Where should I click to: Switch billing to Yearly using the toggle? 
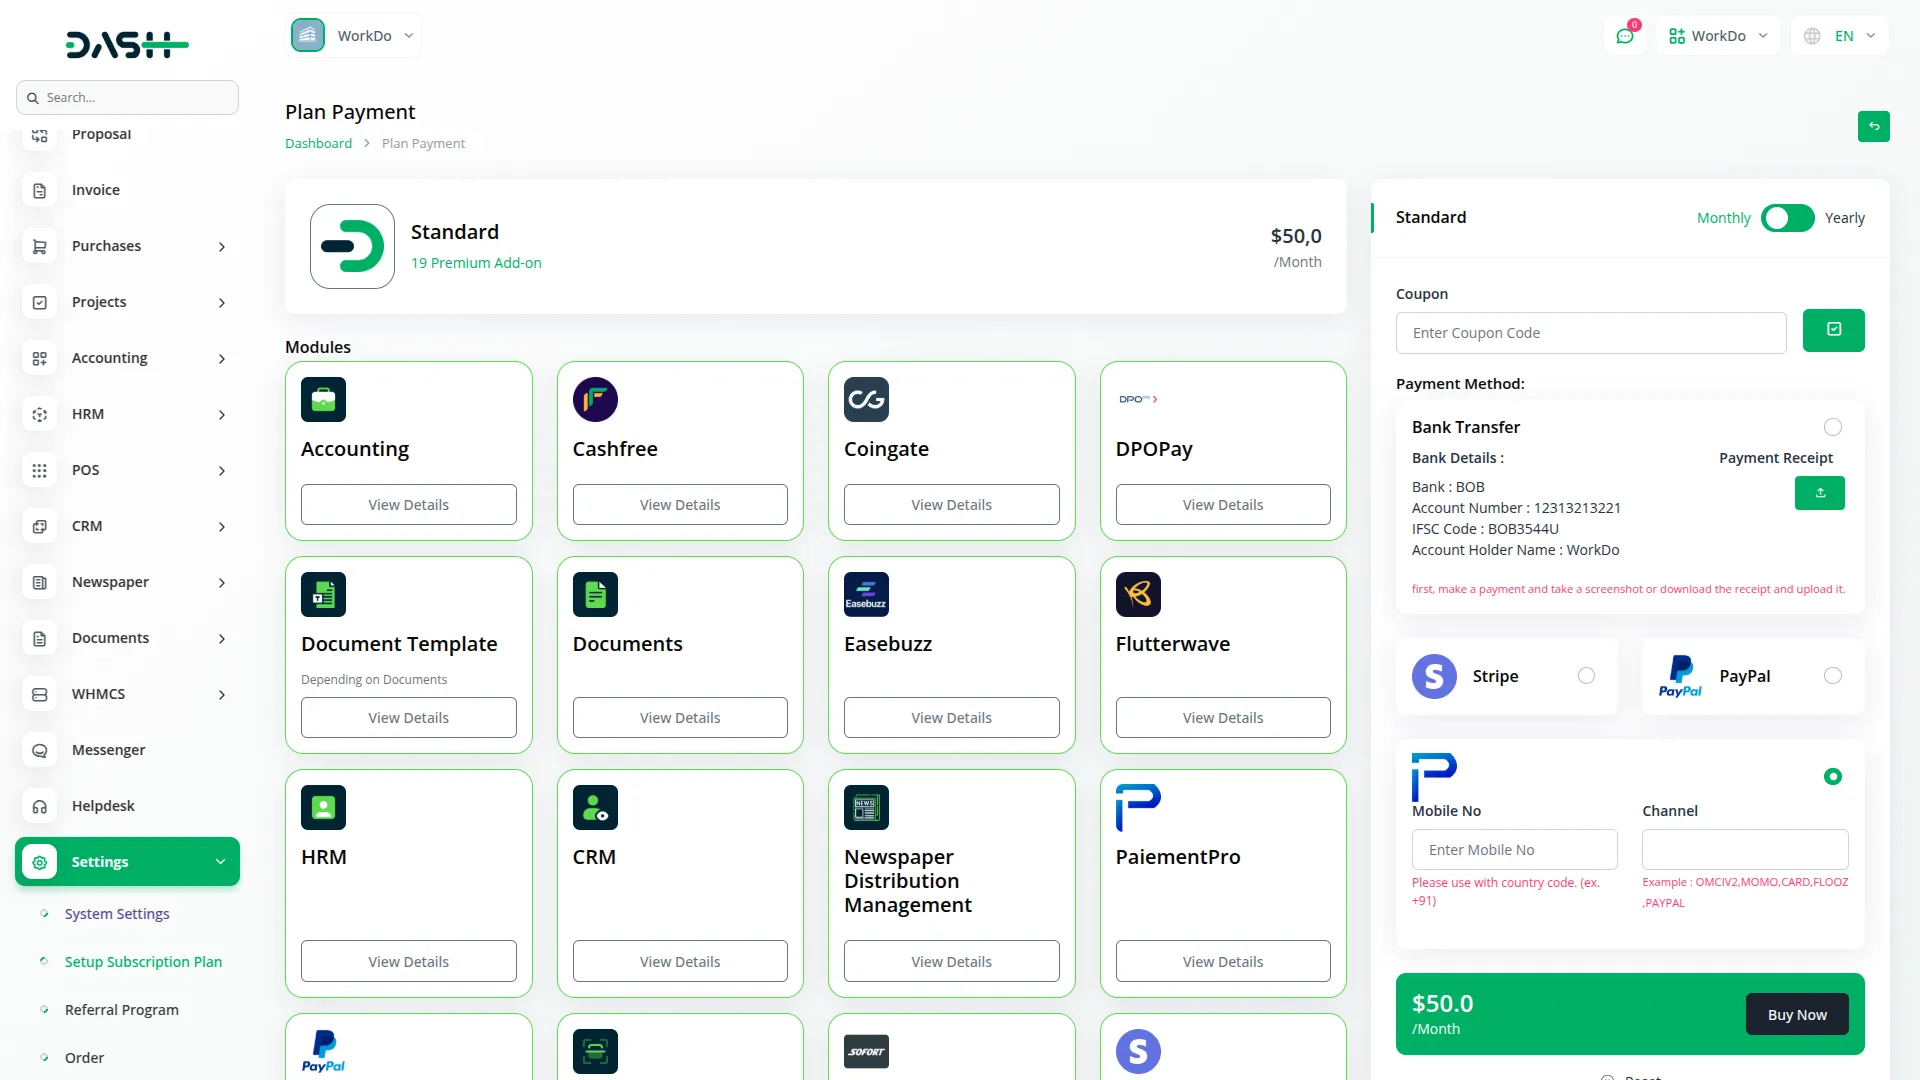pos(1787,218)
